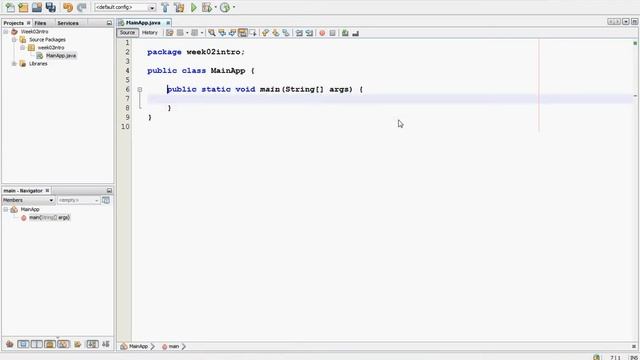The height and width of the screenshot is (360, 640).
Task: Select MainApp.java in the Projects tree
Action: coord(60,56)
